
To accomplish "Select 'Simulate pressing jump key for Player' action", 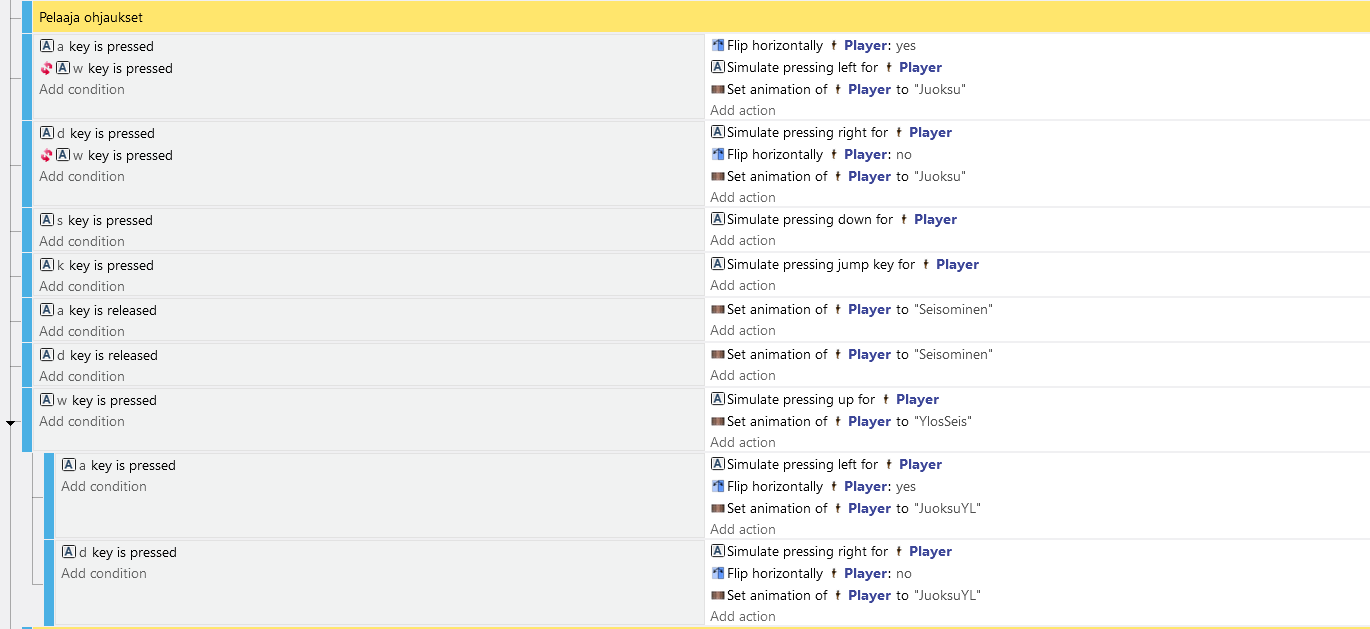I will coord(845,264).
